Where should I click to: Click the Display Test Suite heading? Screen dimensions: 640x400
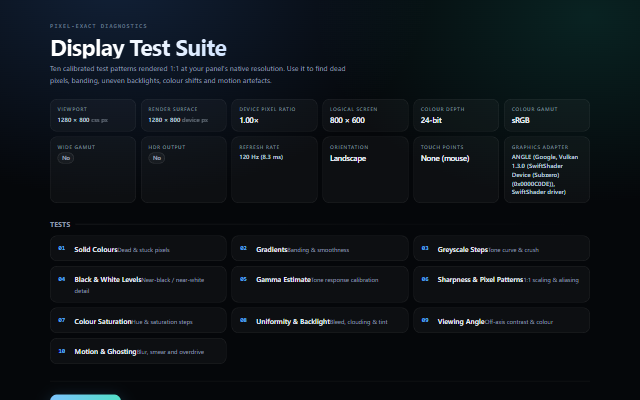[138, 48]
